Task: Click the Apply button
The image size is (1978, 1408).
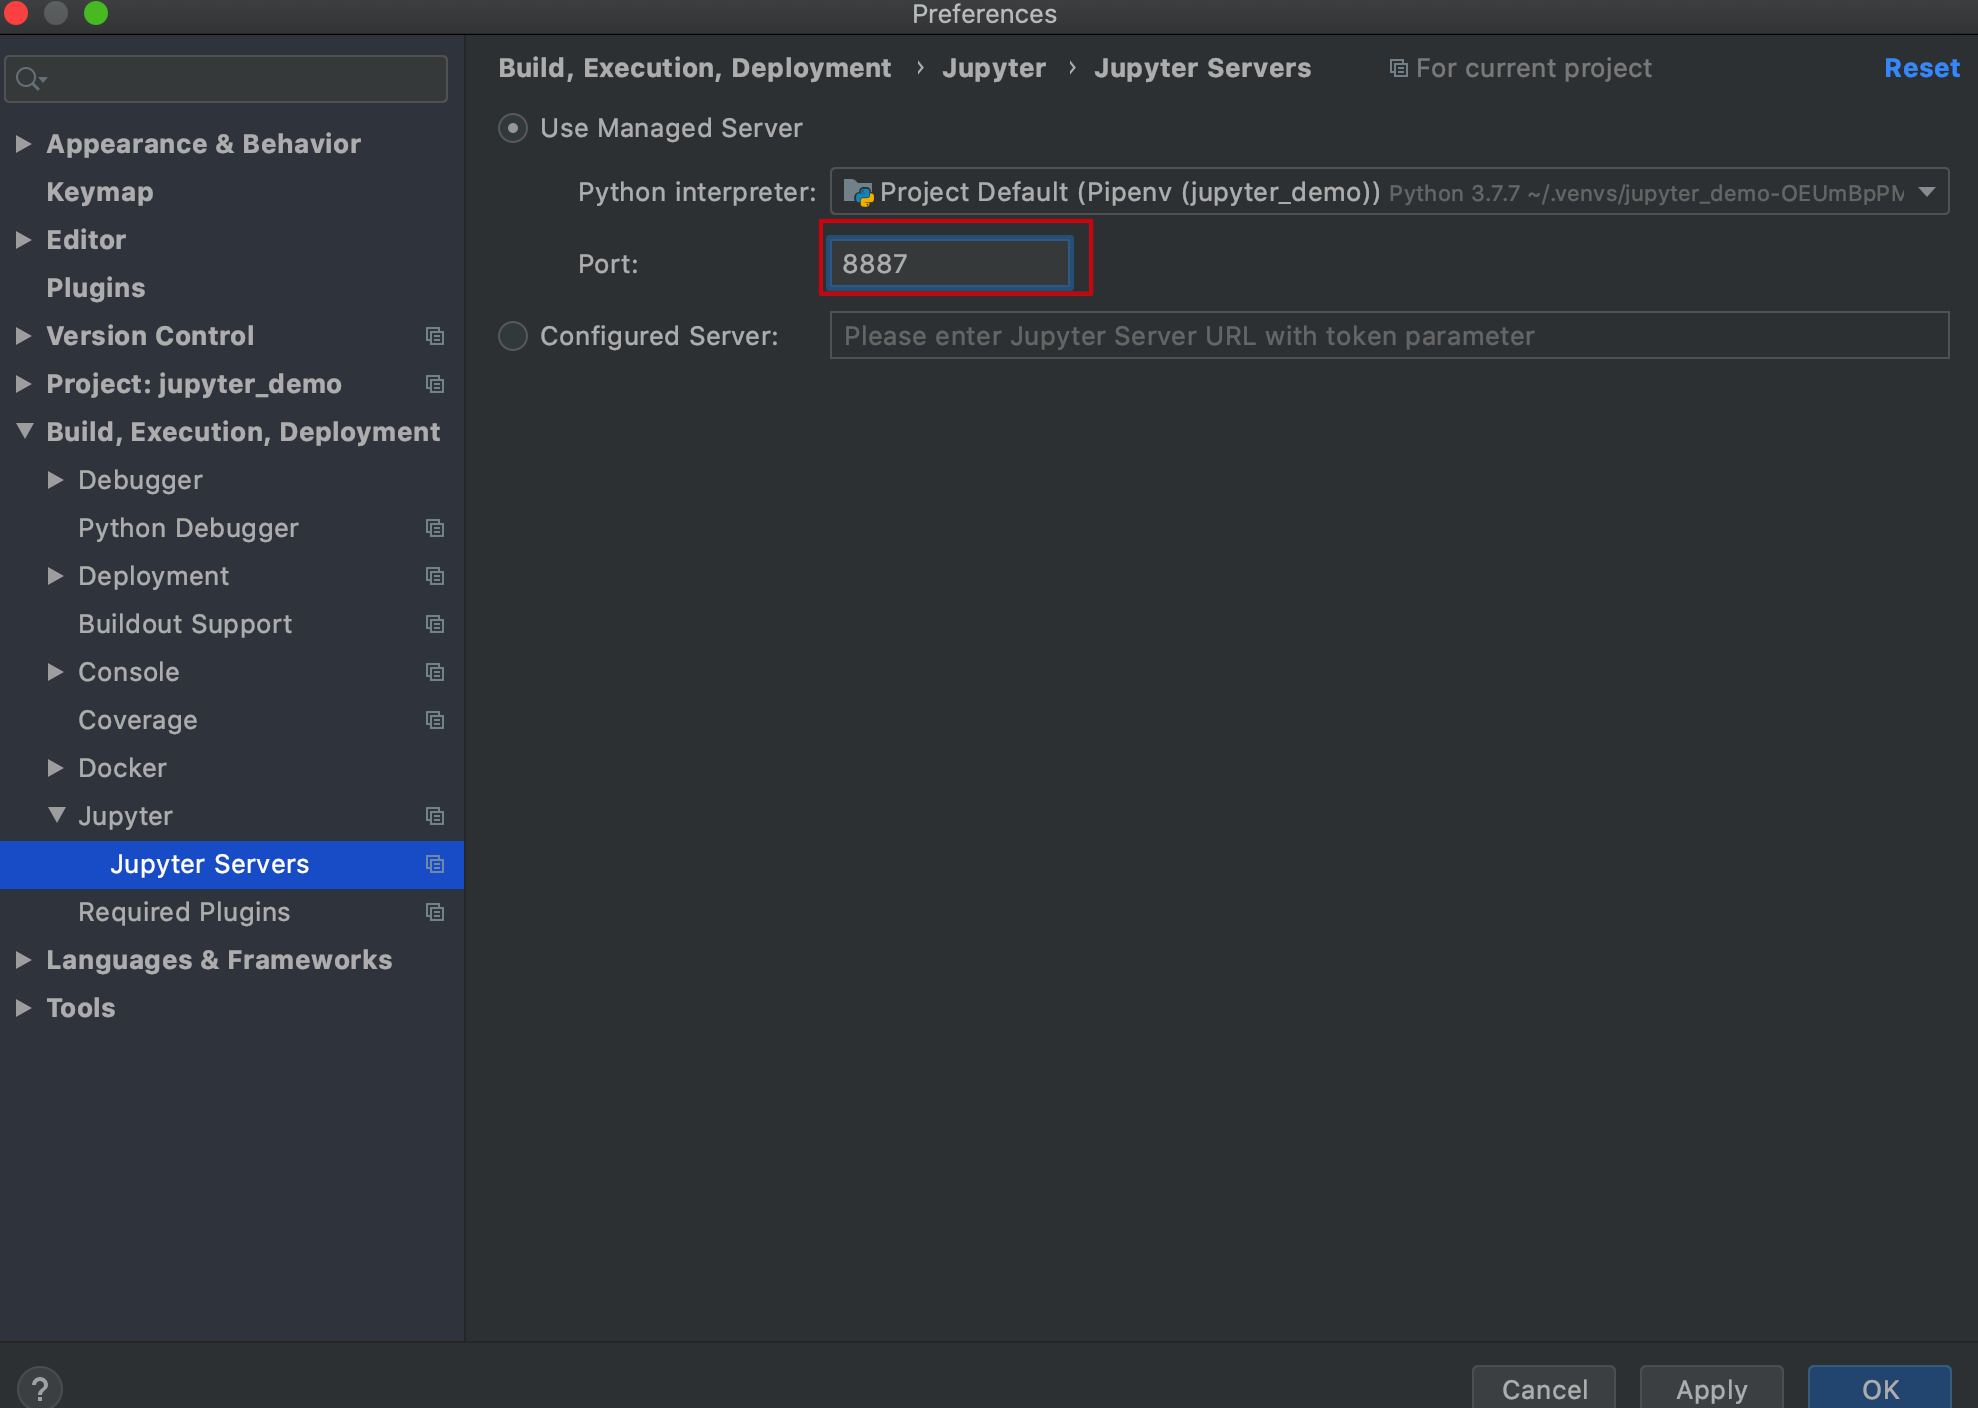Action: click(1712, 1388)
